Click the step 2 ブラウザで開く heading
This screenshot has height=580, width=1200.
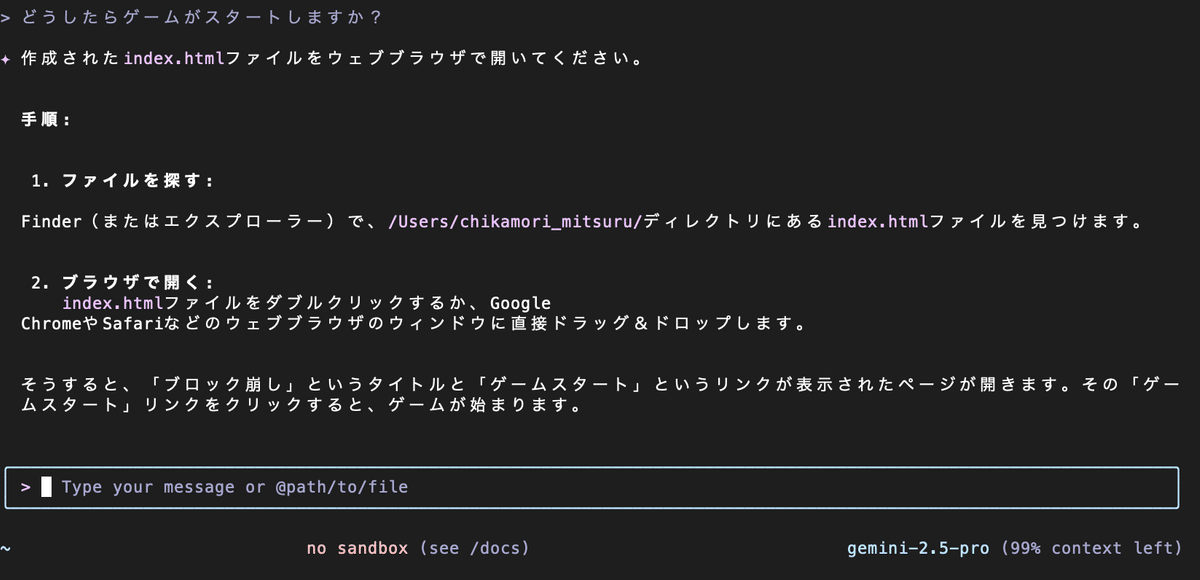(x=123, y=283)
